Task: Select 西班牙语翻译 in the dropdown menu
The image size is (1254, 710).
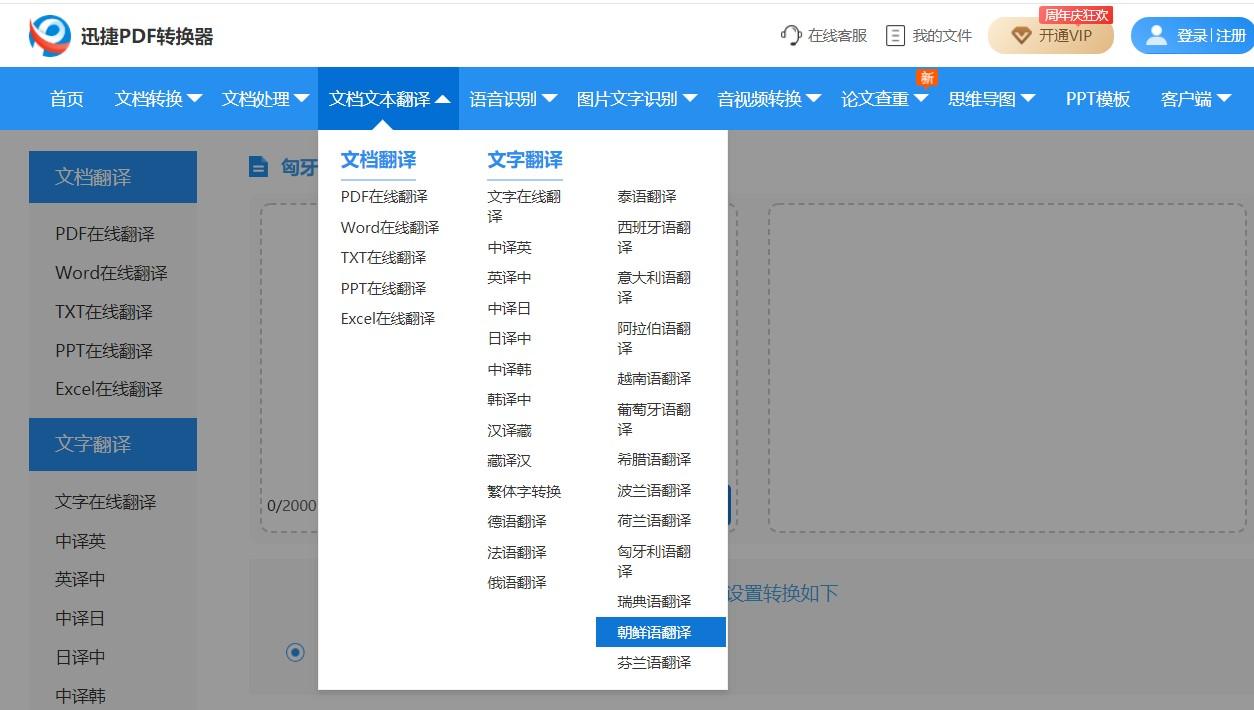Action: (654, 237)
